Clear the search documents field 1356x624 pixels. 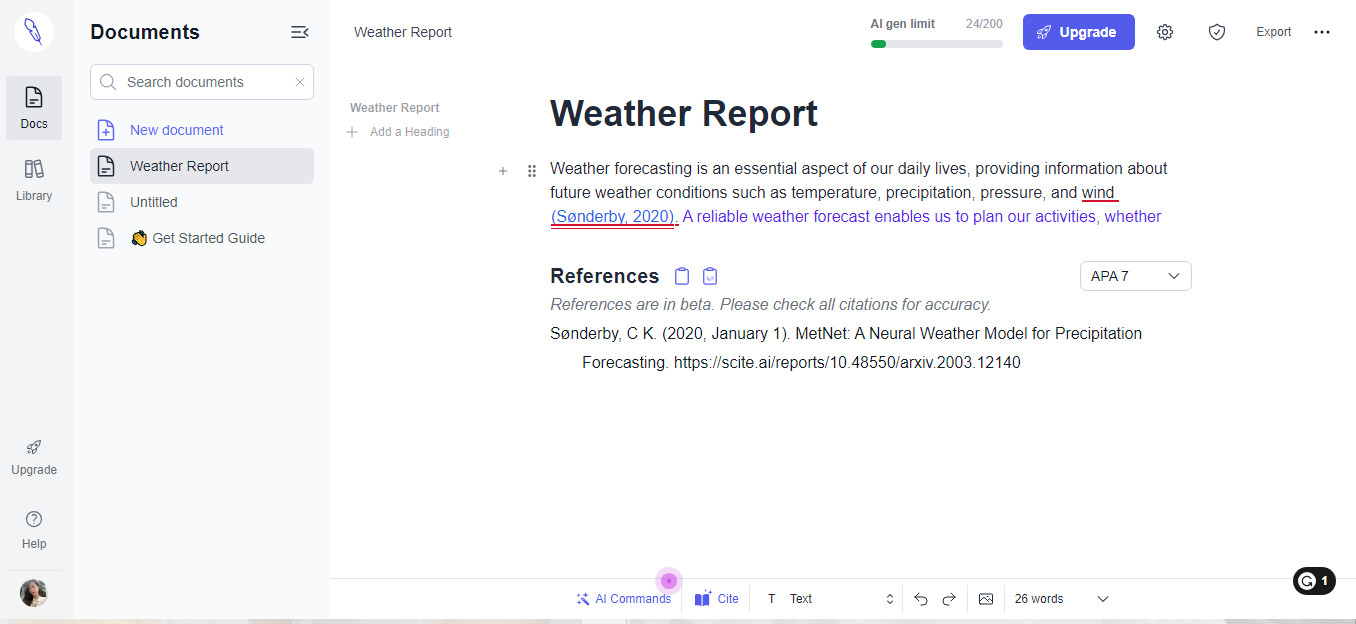(x=299, y=82)
